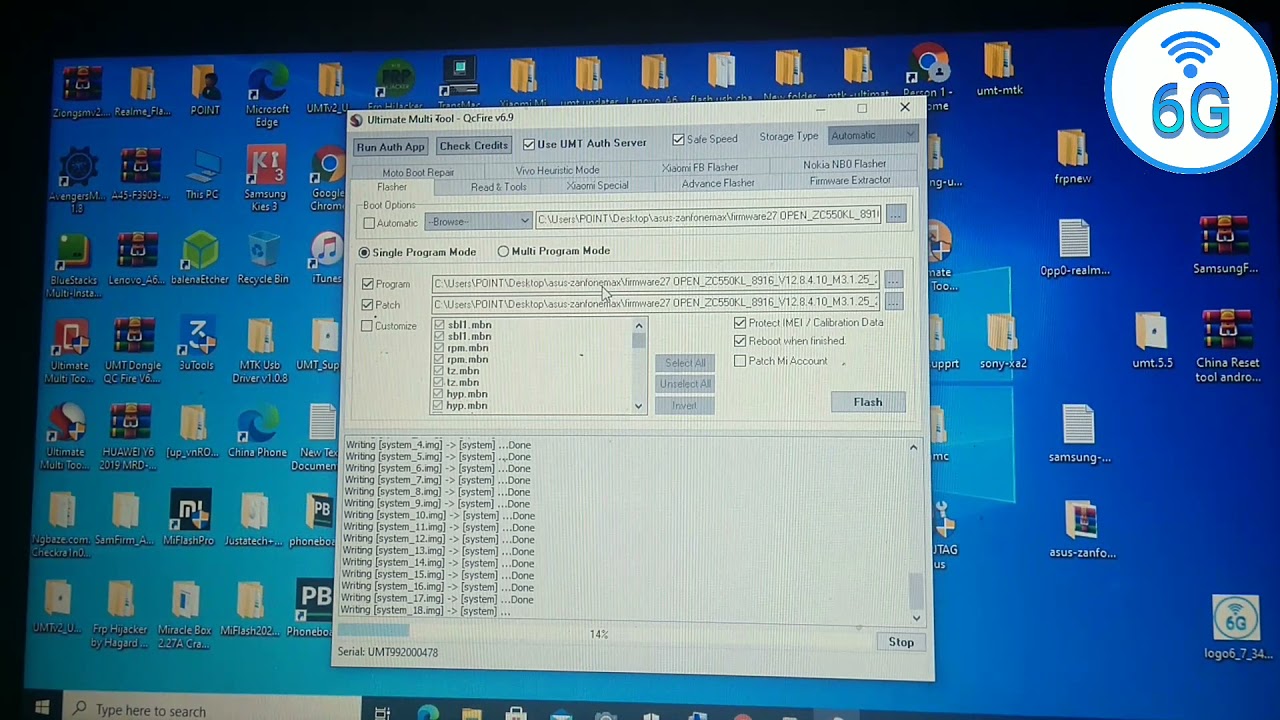This screenshot has height=720, width=1280.
Task: Open iTunes desktop shortcut
Action: coord(326,258)
